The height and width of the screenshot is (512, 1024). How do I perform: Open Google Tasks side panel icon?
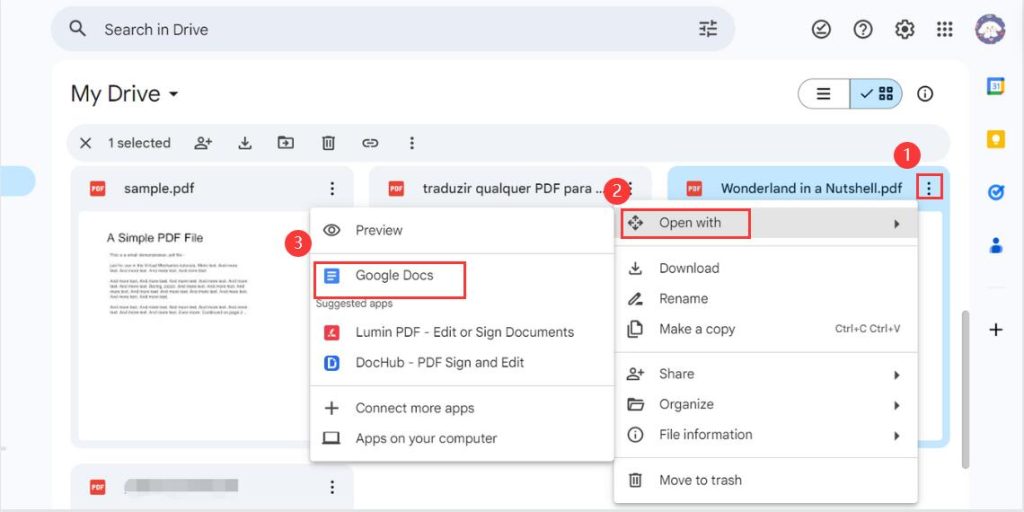click(x=995, y=193)
